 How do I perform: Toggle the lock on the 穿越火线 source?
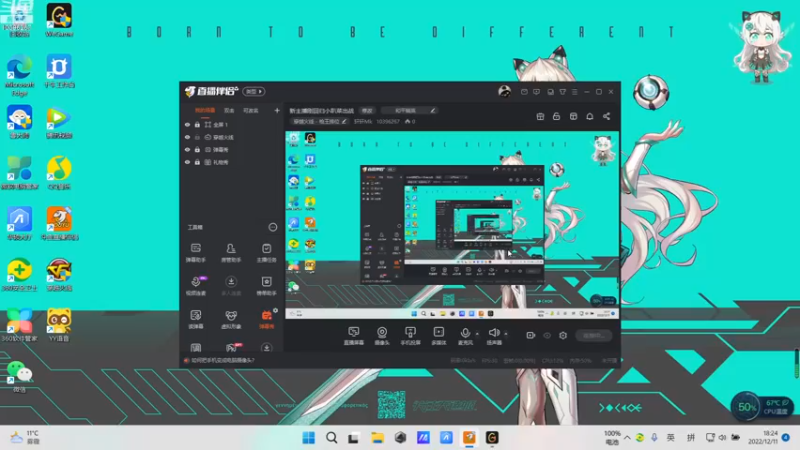point(197,137)
